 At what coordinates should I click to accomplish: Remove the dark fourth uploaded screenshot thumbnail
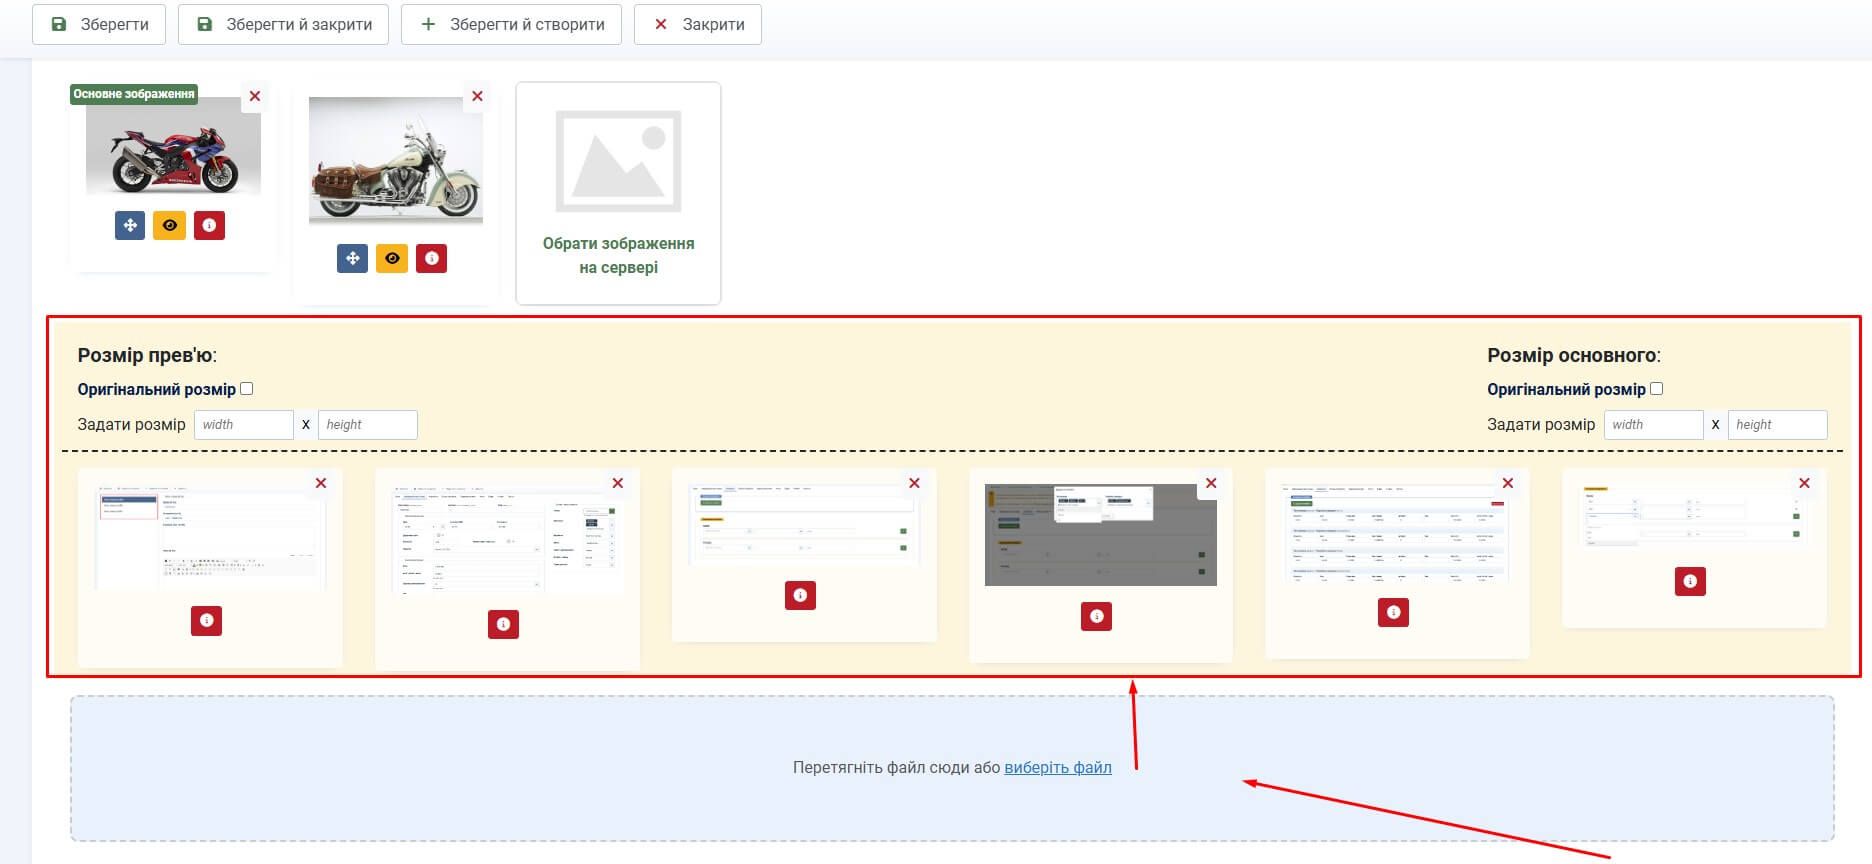tap(1211, 483)
